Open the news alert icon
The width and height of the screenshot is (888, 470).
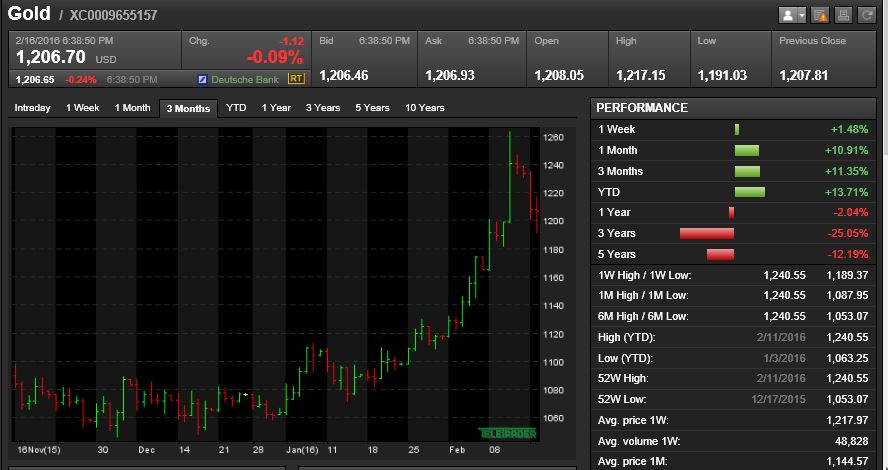click(x=820, y=15)
